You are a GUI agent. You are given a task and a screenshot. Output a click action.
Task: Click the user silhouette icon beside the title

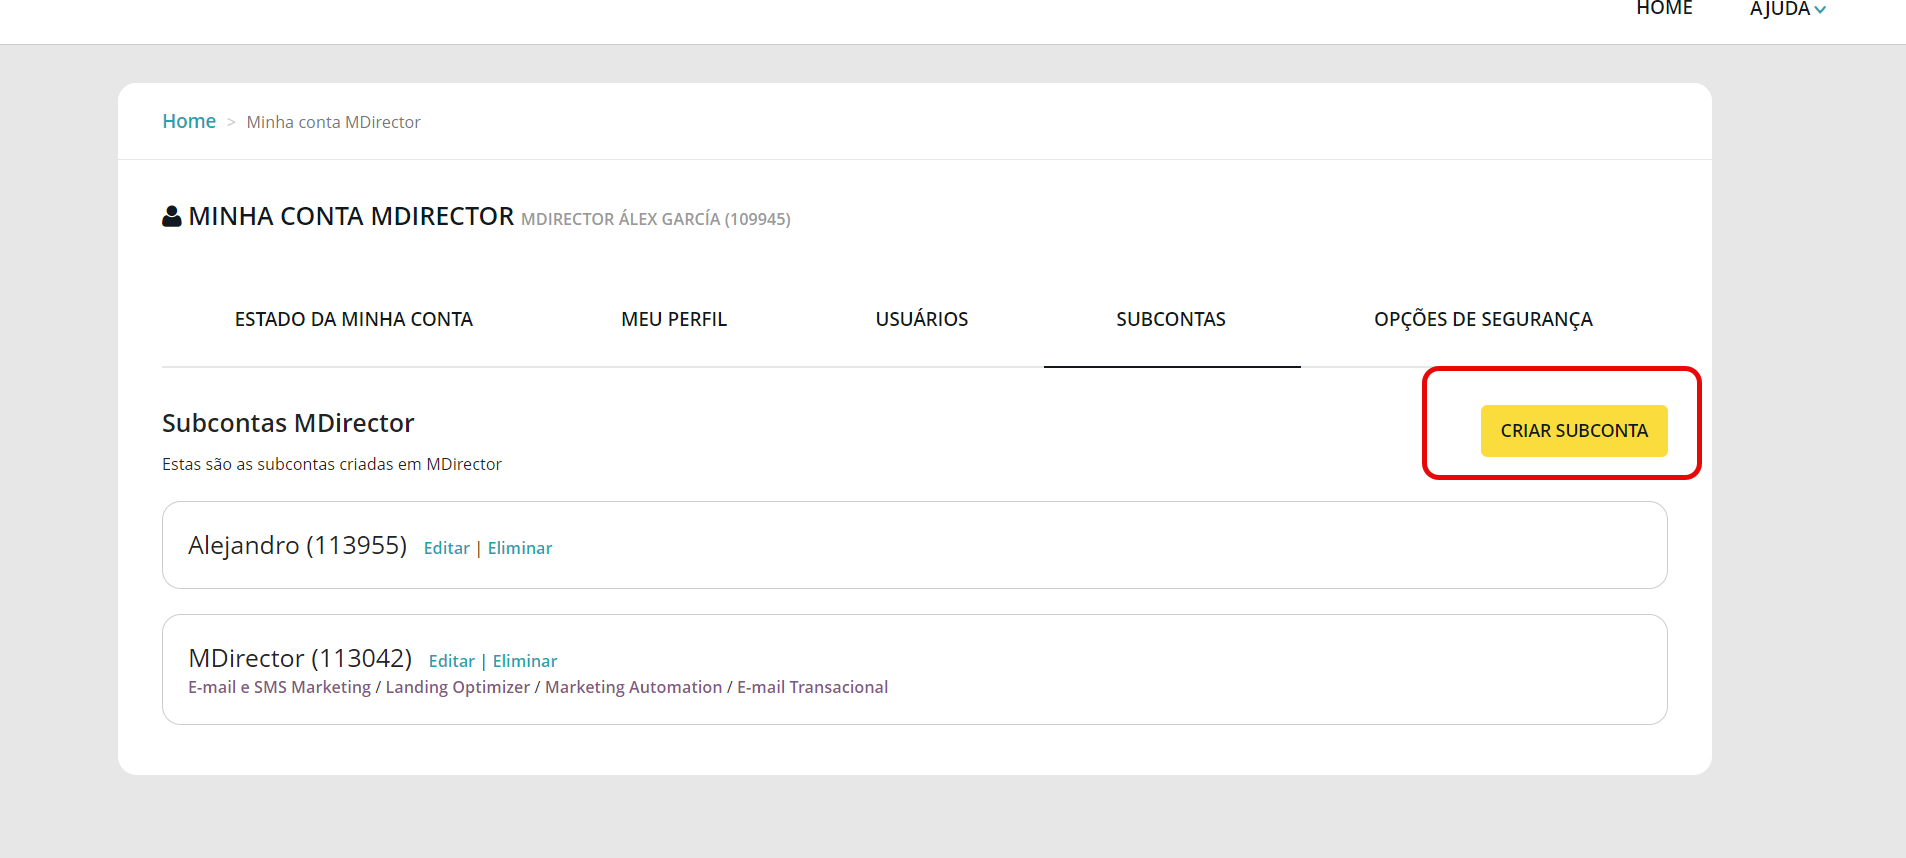click(172, 216)
